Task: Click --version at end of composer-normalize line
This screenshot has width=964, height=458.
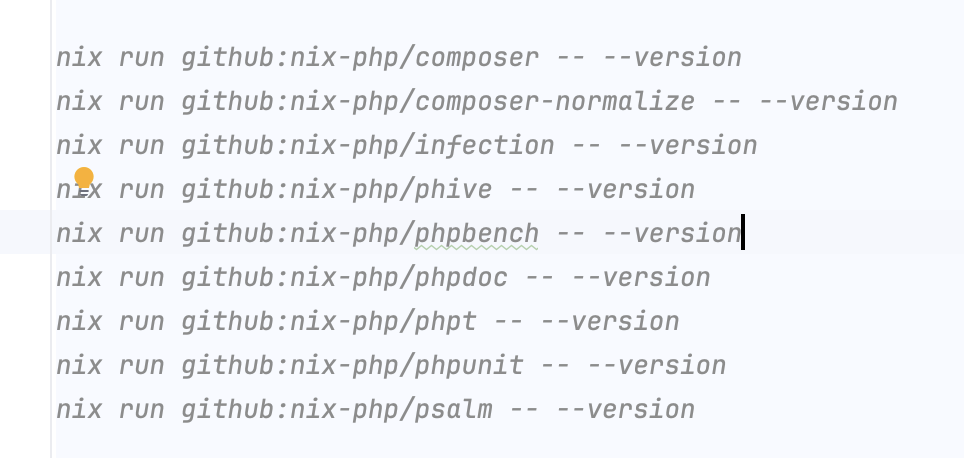Action: pyautogui.click(x=828, y=102)
